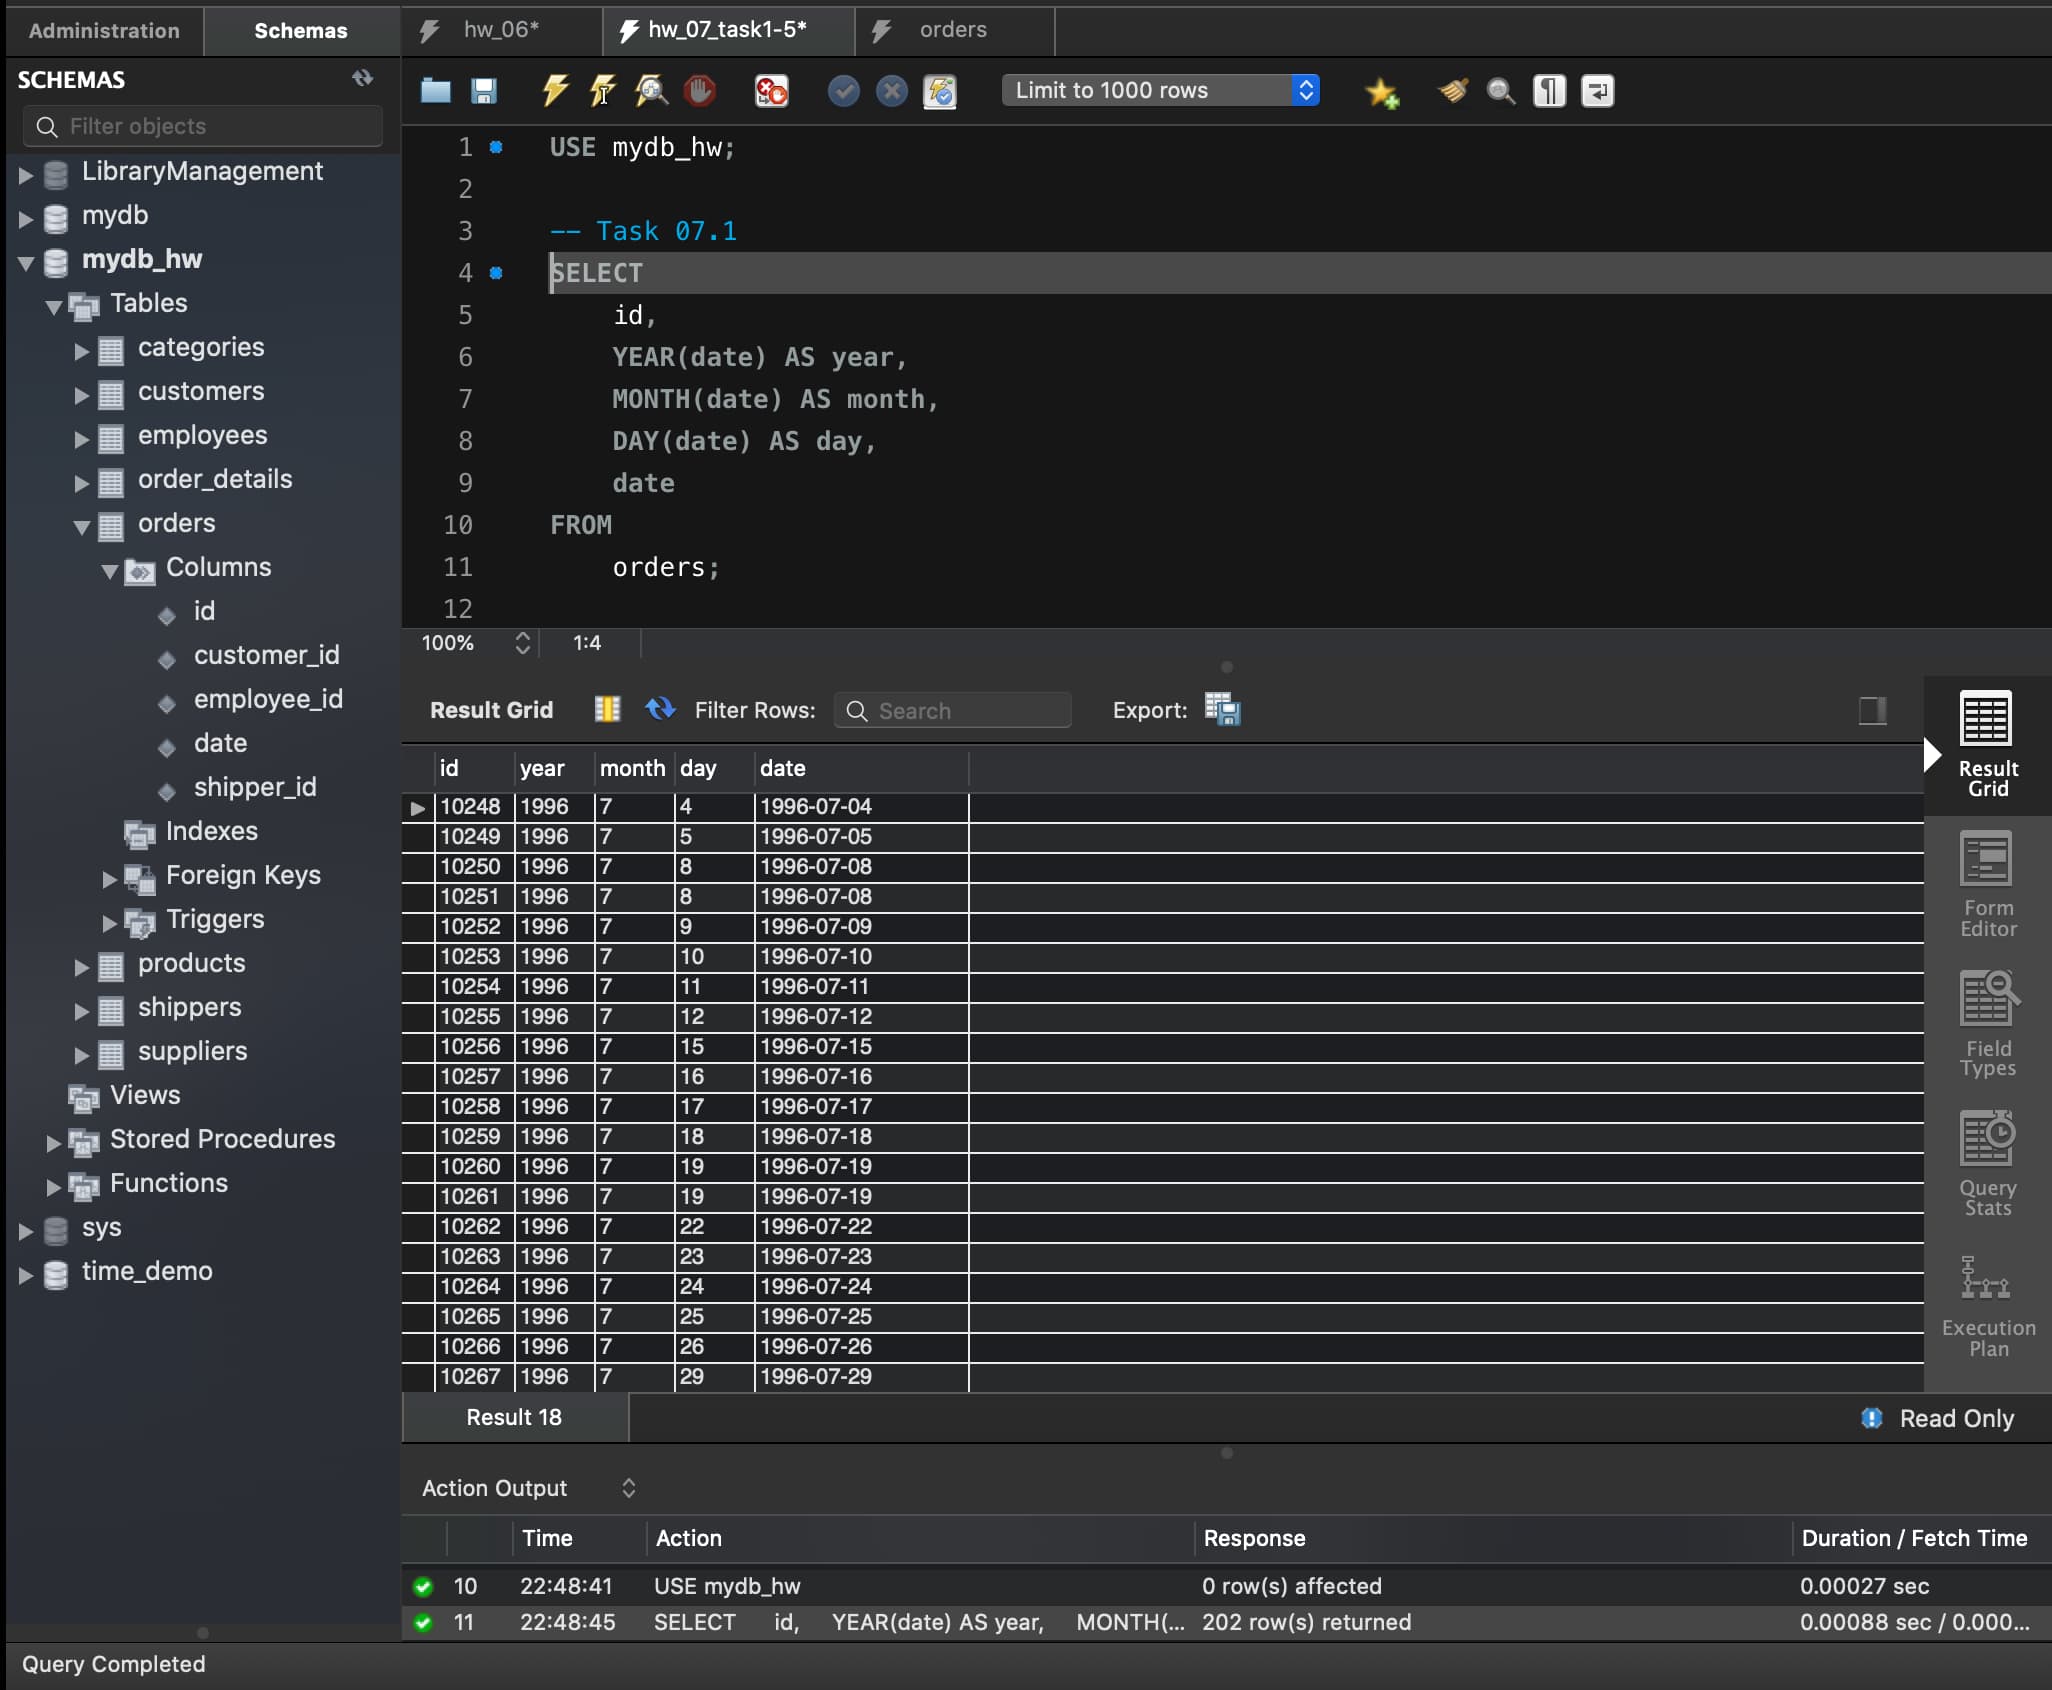Image resolution: width=2052 pixels, height=1690 pixels.
Task: Open Field Types side panel
Action: point(1987,1024)
